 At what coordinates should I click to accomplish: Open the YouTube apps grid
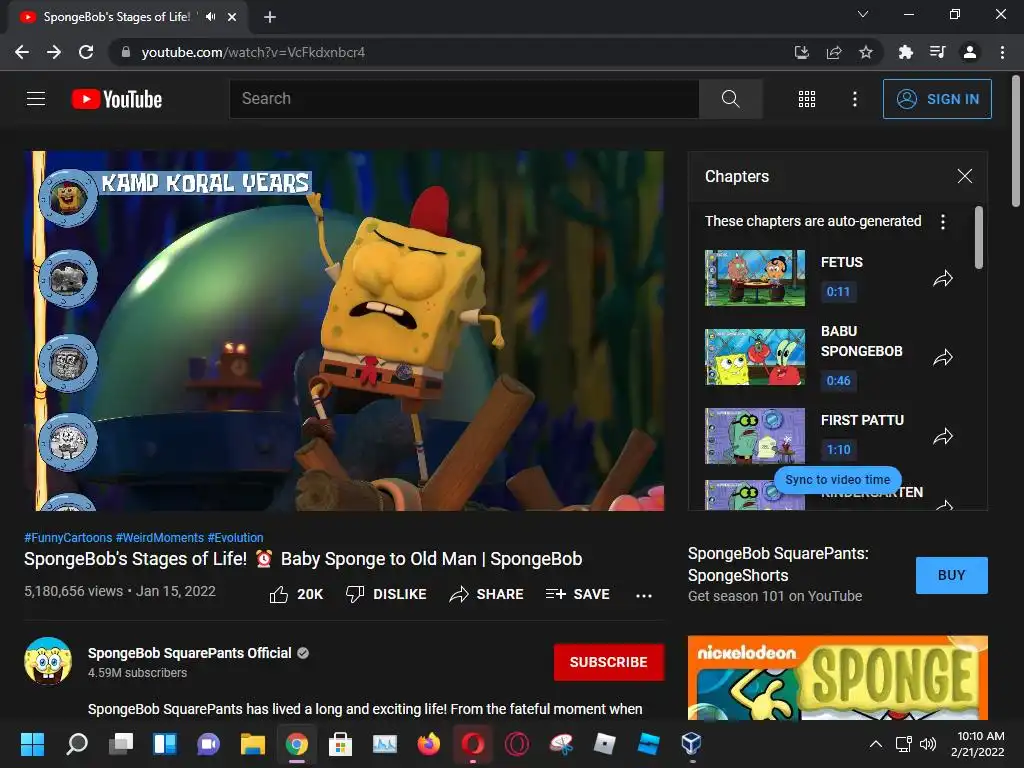(807, 99)
